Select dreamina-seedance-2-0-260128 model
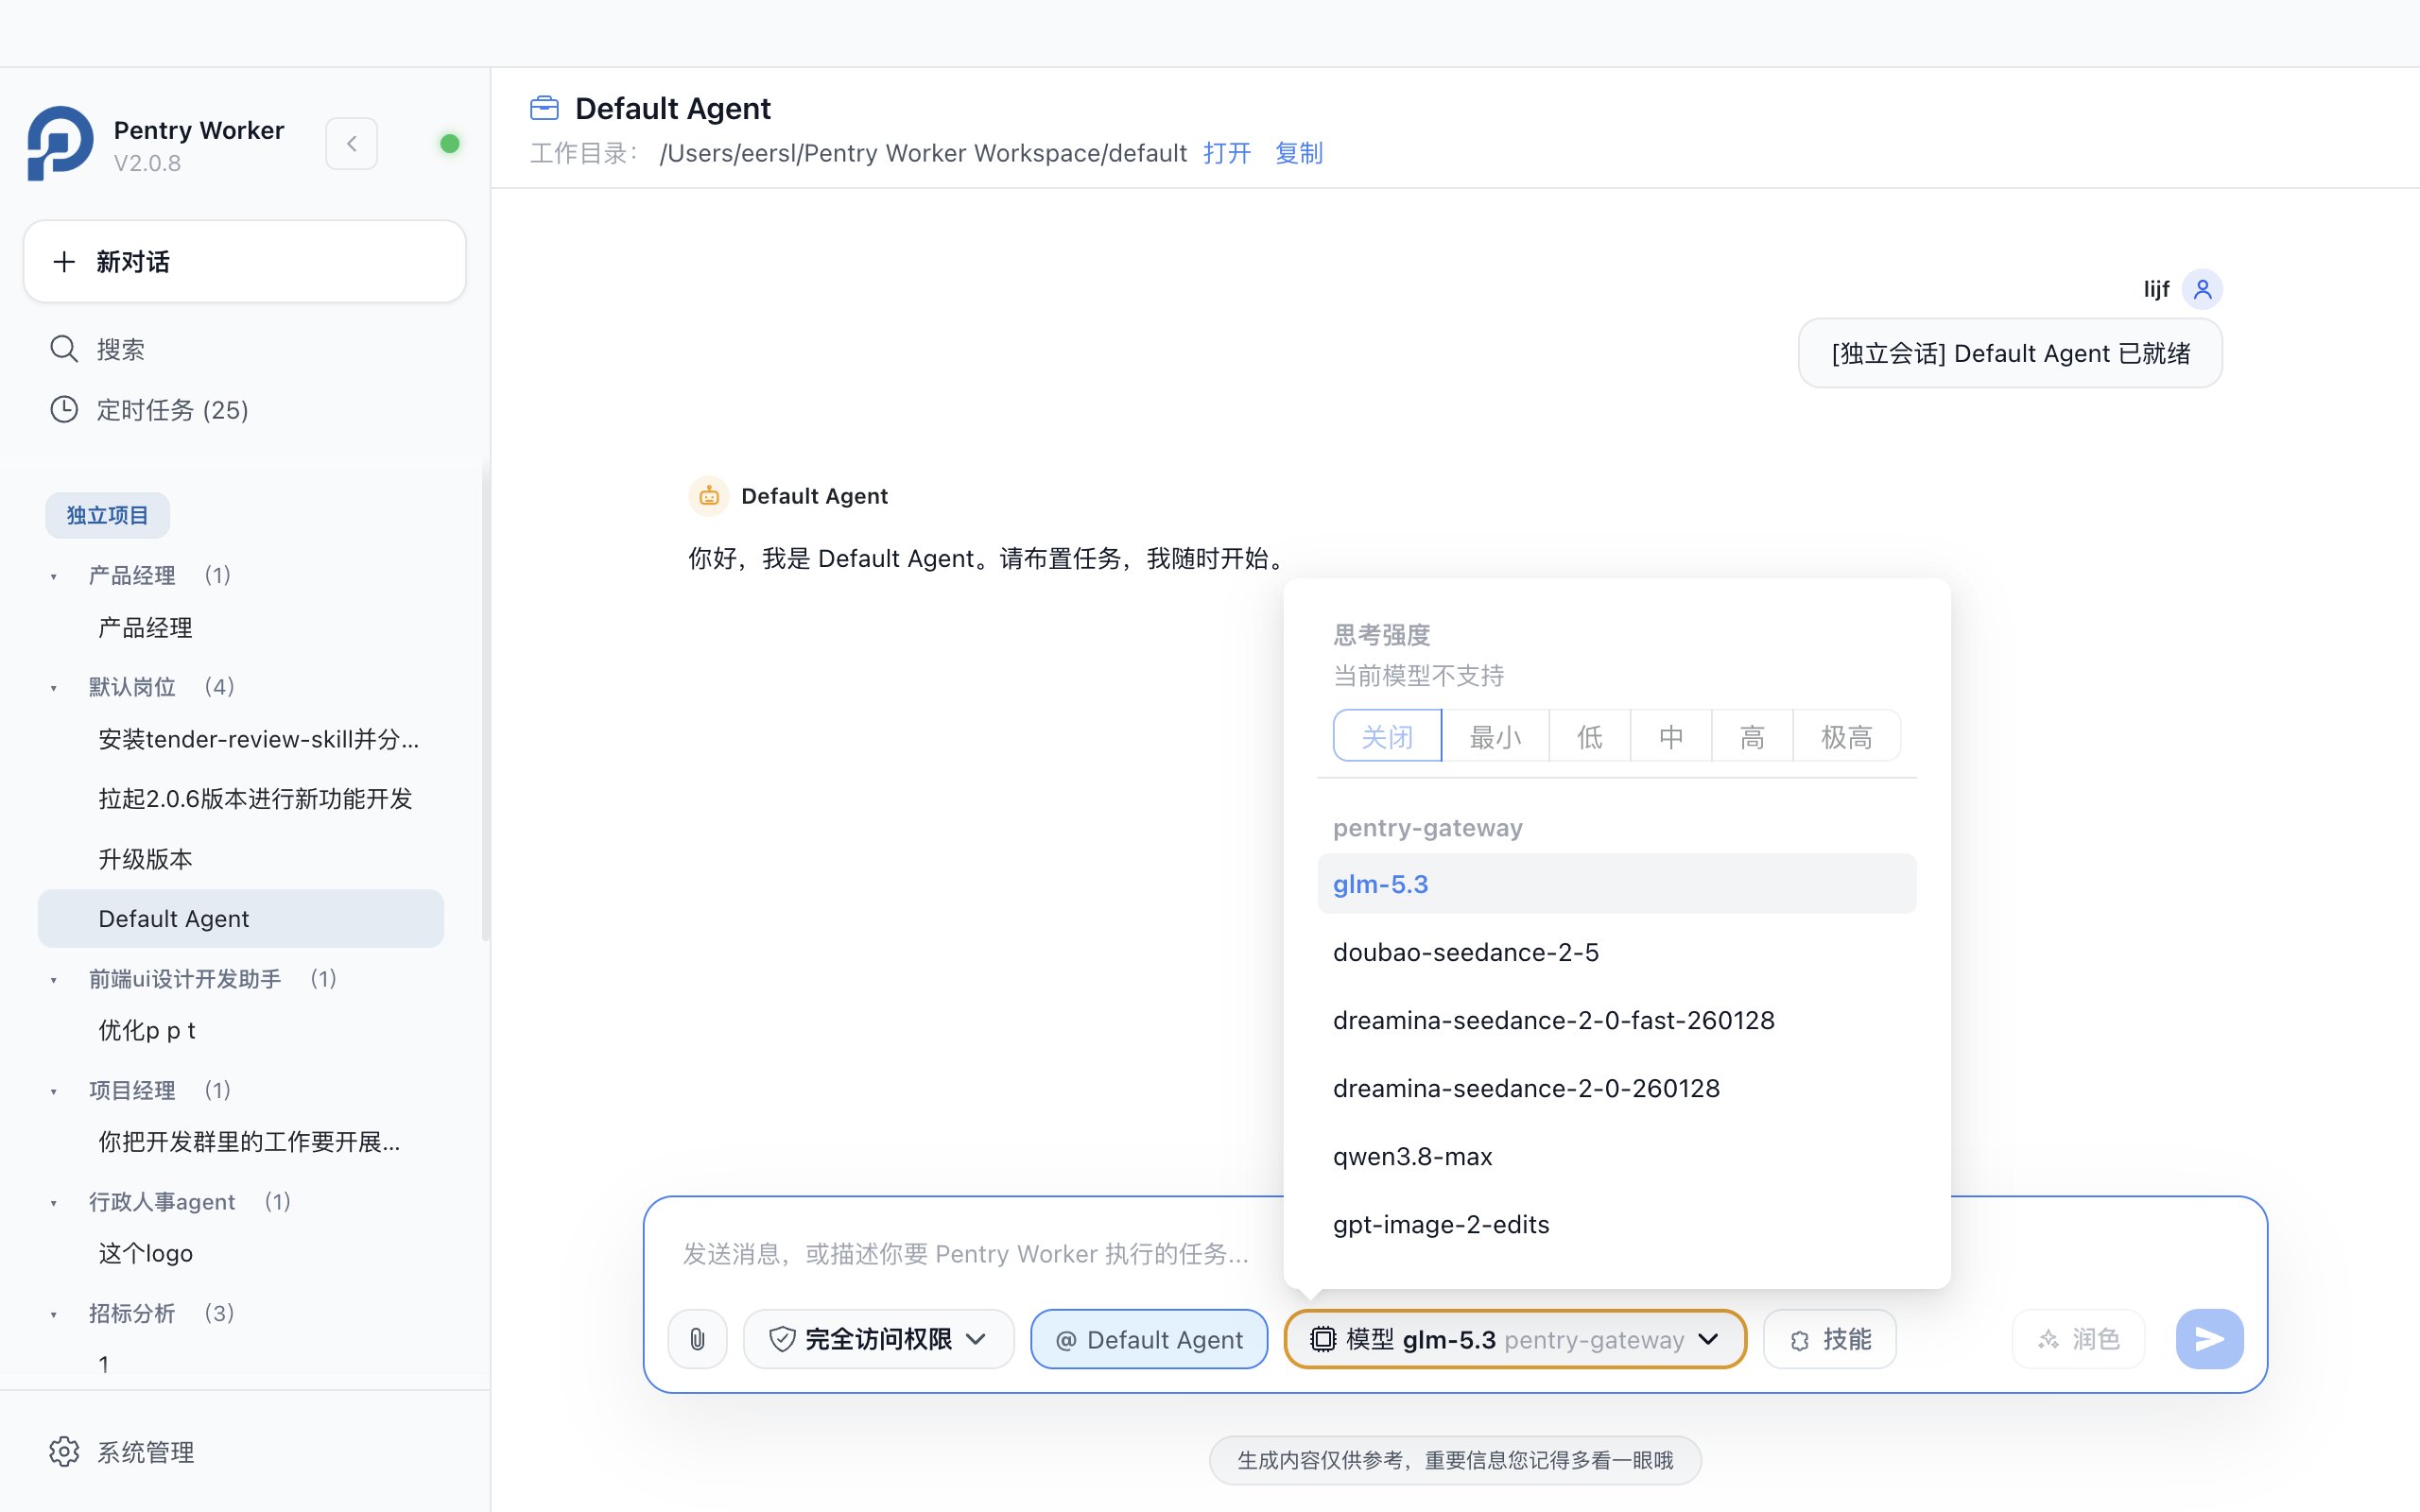Viewport: 2420px width, 1512px height. [x=1617, y=1088]
